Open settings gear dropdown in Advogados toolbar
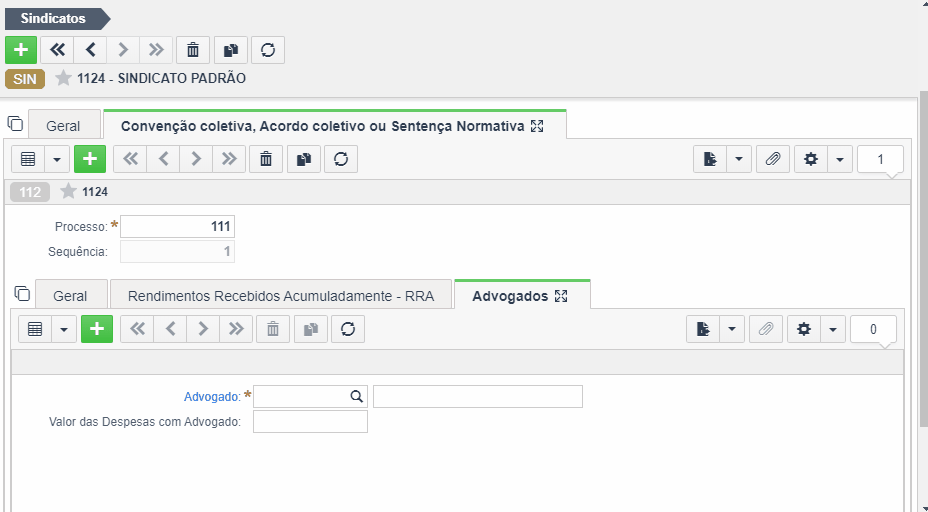928x512 pixels. point(833,329)
